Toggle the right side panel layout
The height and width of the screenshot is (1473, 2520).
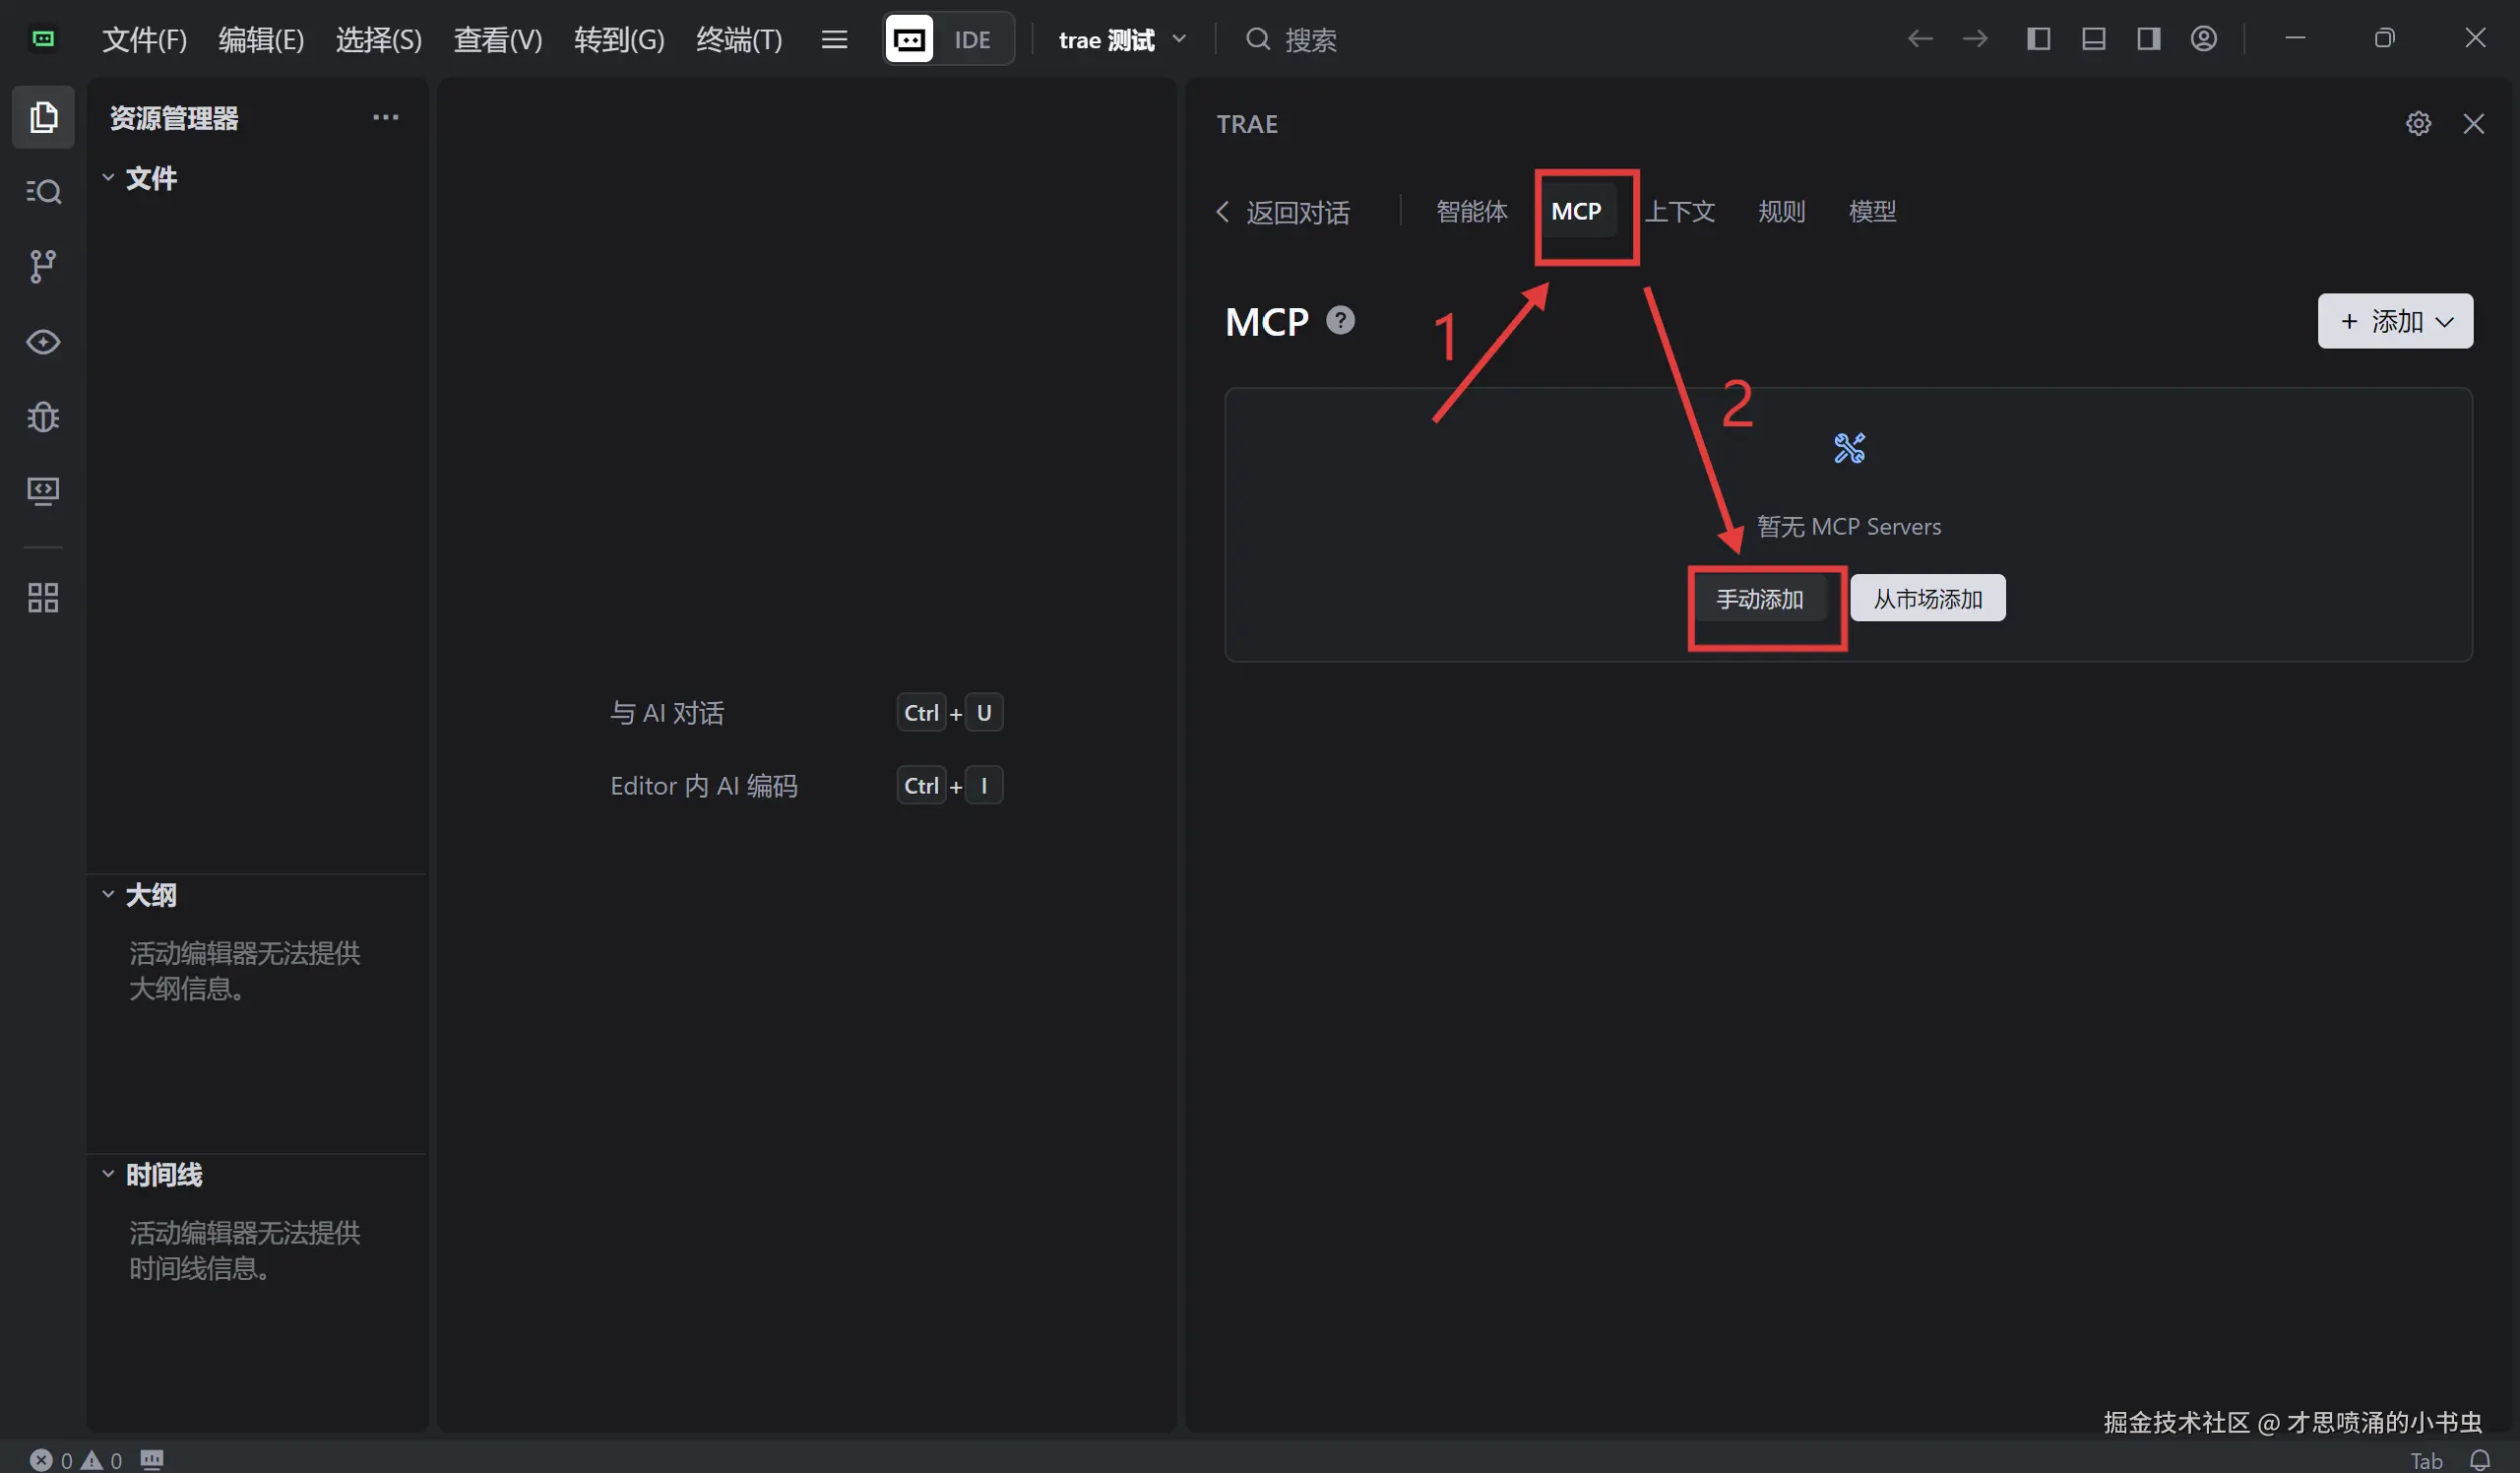coord(2148,39)
